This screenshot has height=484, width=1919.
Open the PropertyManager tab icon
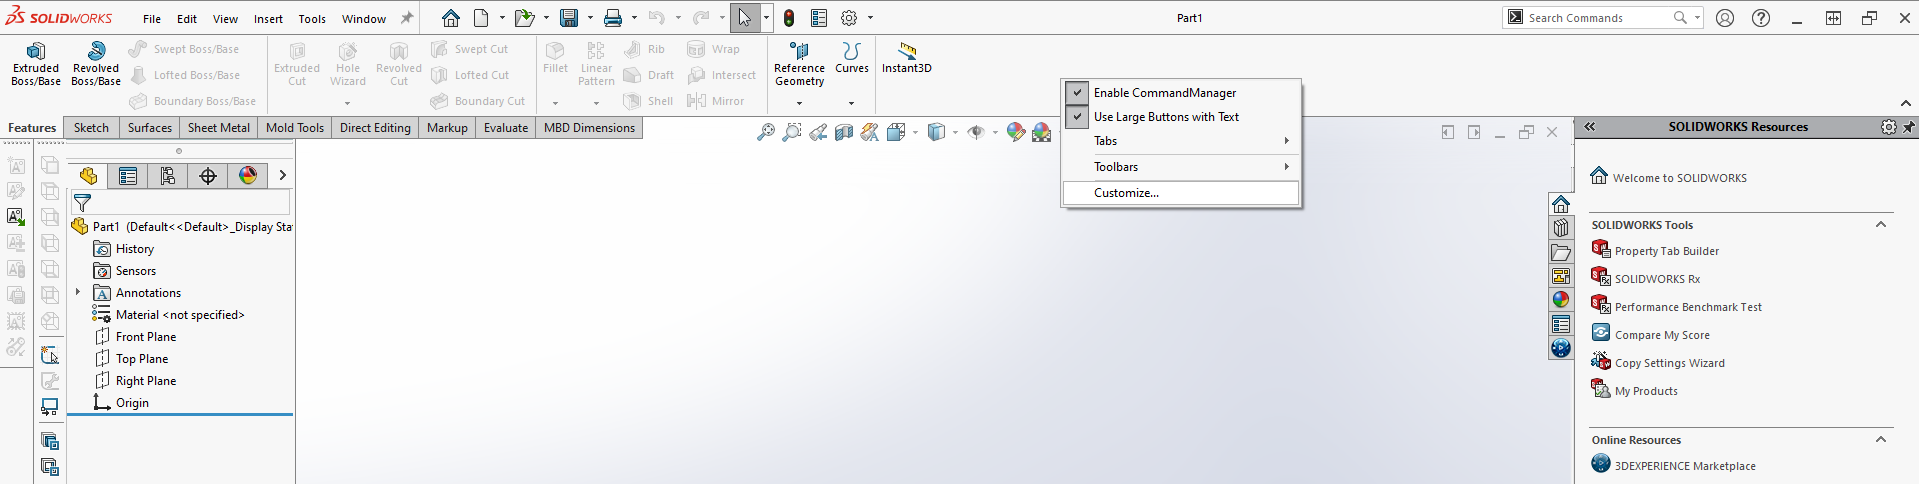[x=128, y=176]
